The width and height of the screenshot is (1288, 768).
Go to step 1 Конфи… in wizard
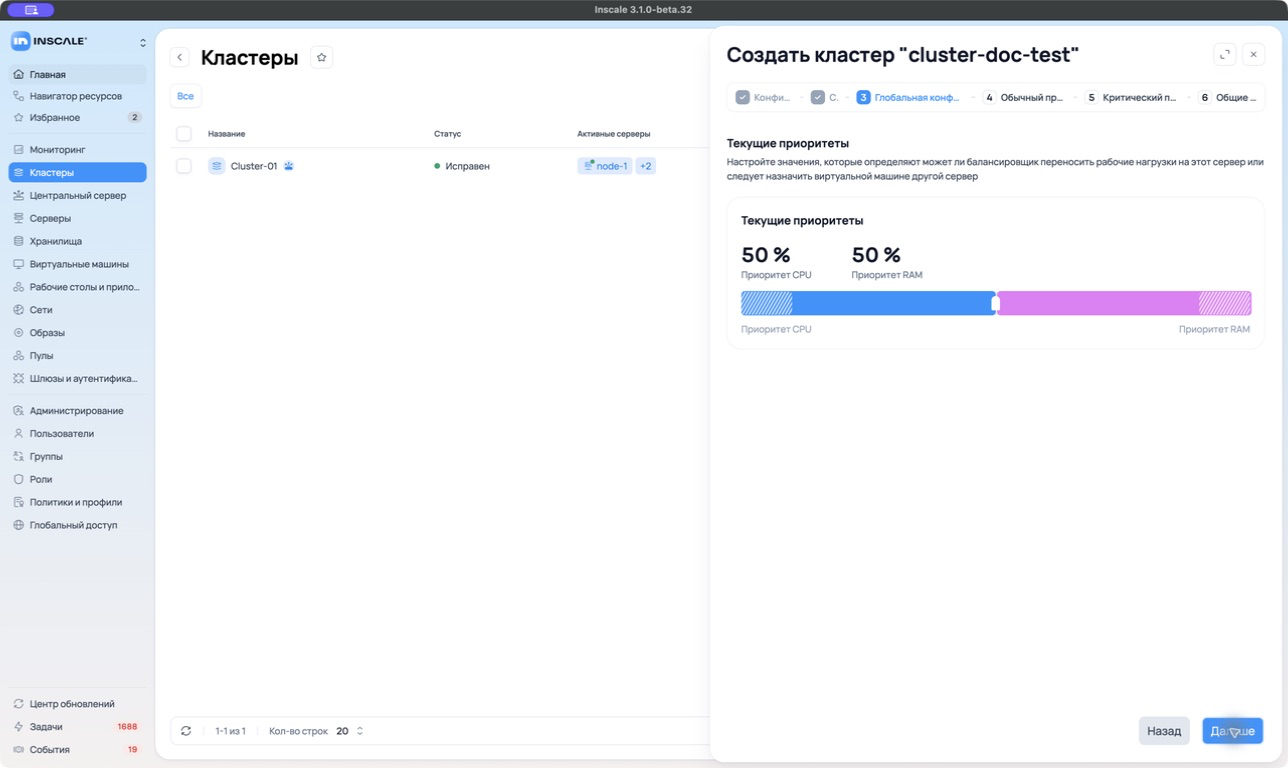(x=763, y=97)
